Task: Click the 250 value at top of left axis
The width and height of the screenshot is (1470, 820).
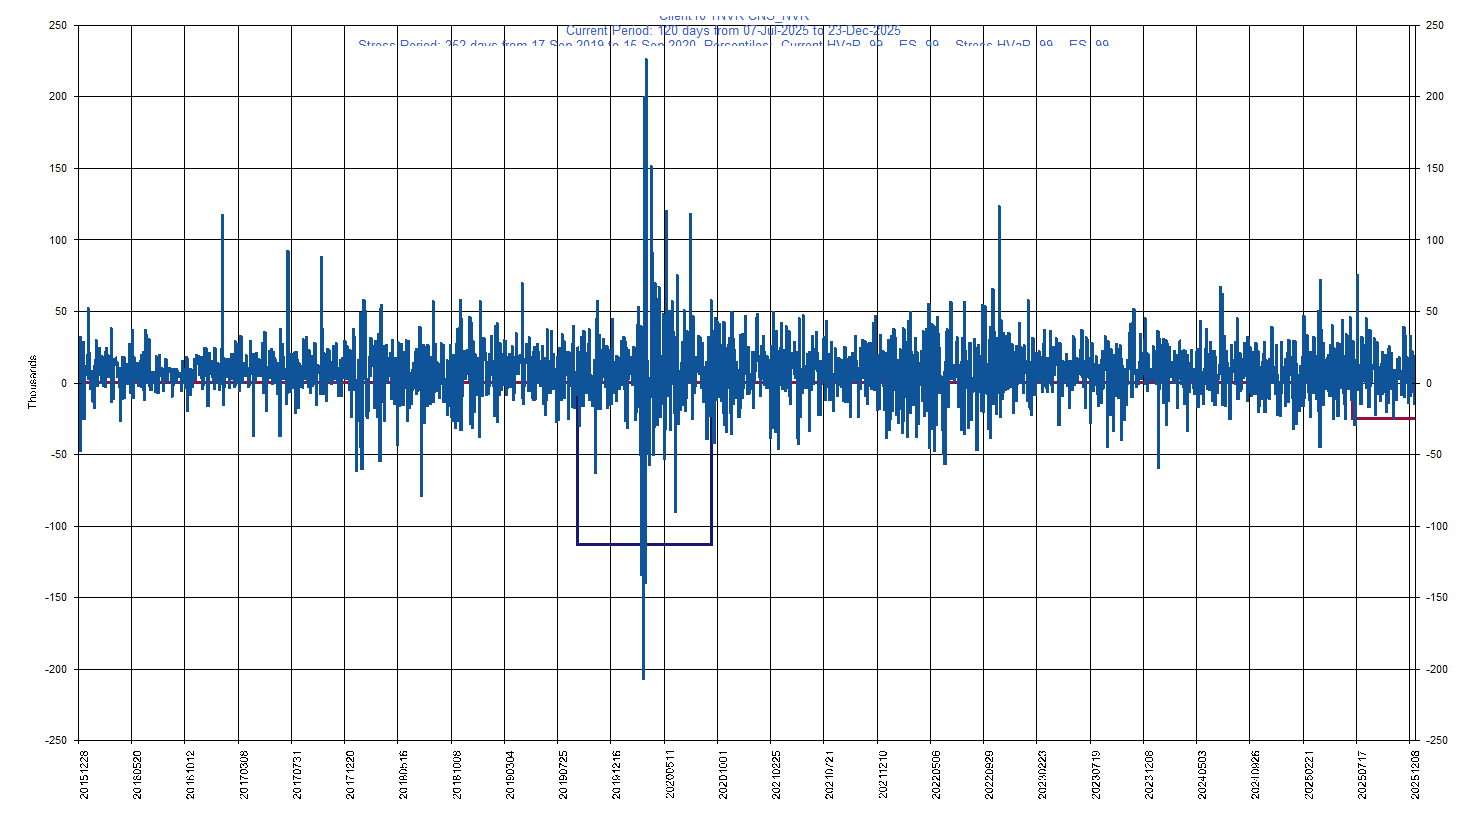Action: (x=57, y=27)
